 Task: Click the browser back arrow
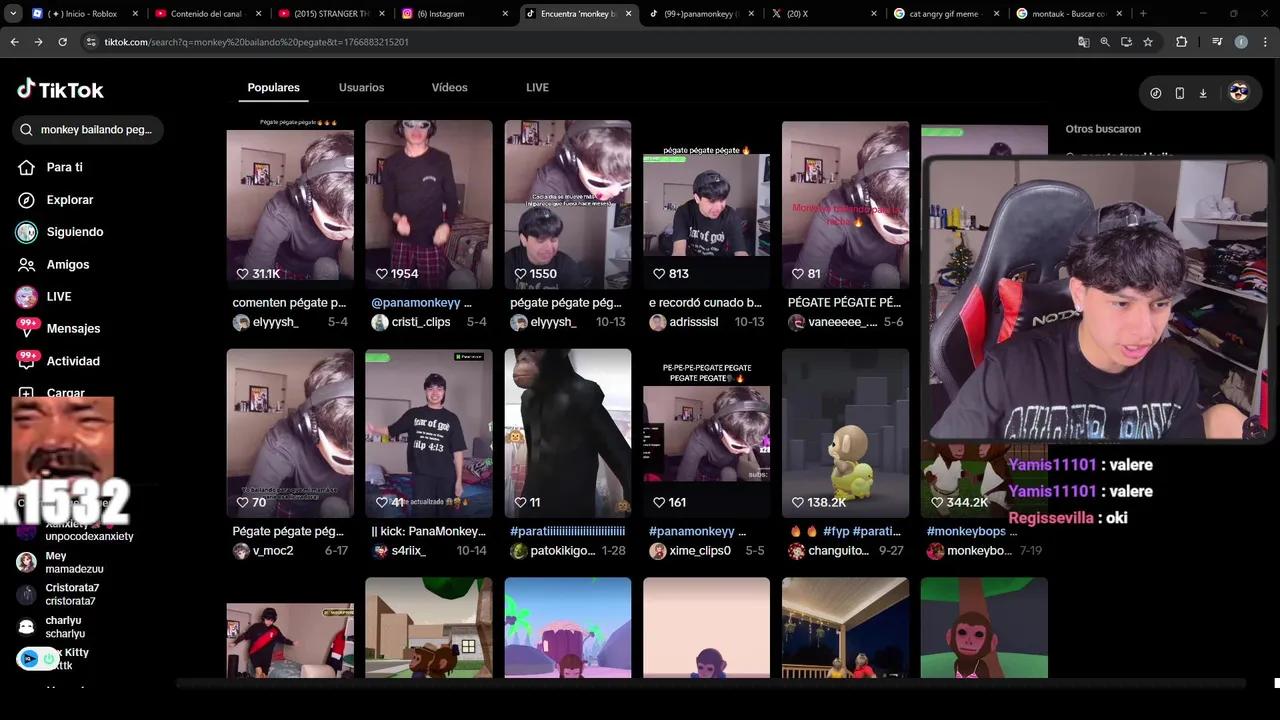click(x=14, y=42)
